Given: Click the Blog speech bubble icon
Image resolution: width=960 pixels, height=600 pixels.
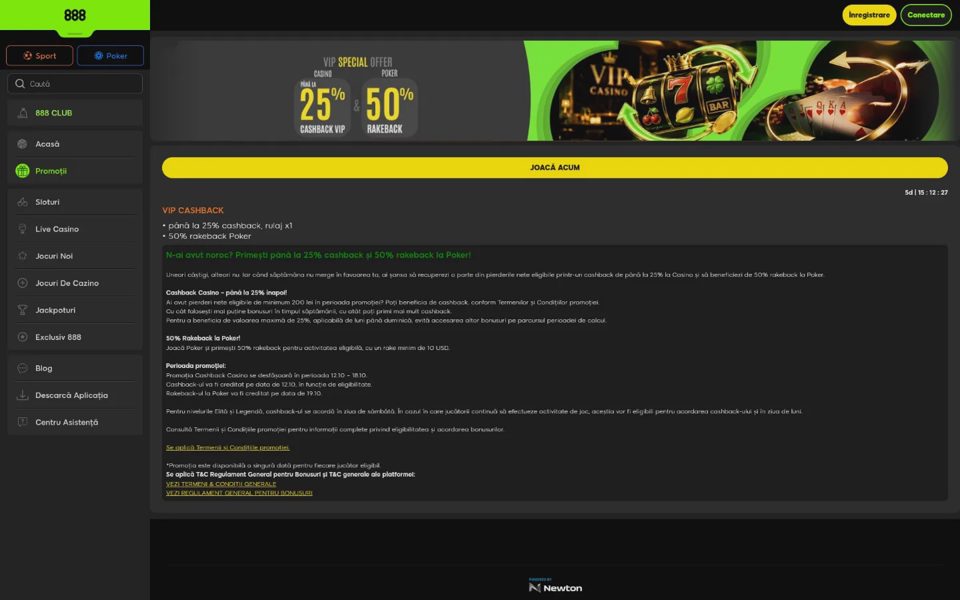Looking at the screenshot, I should 23,368.
